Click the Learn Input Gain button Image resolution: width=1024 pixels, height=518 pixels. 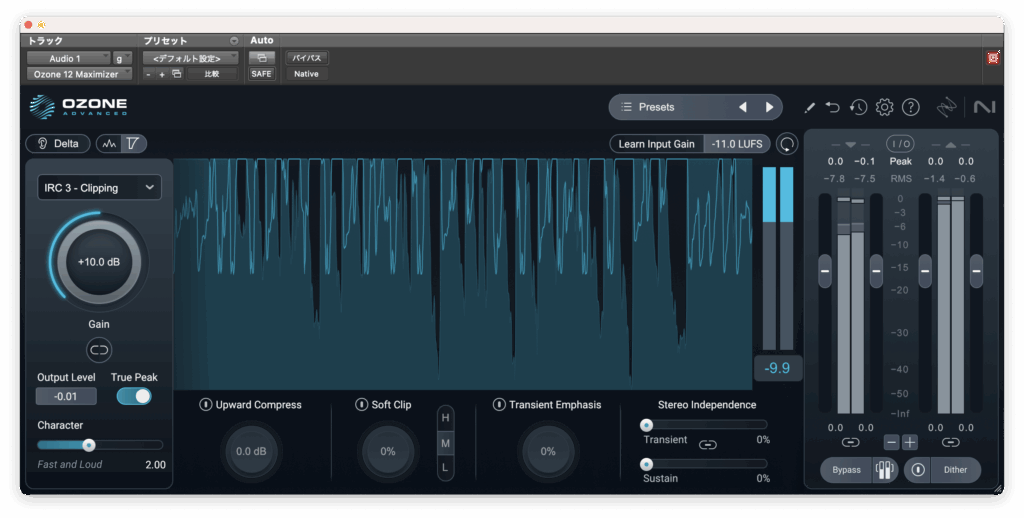pos(656,144)
